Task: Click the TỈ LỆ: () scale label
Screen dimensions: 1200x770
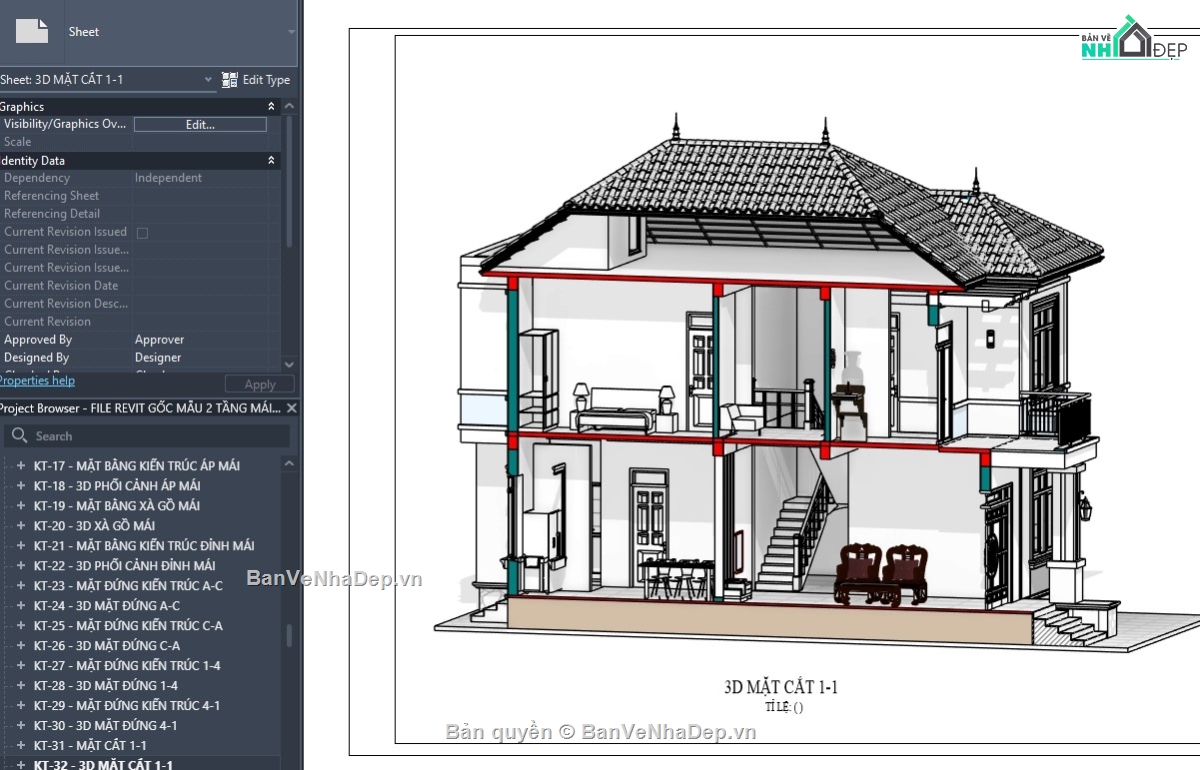Action: 784,707
